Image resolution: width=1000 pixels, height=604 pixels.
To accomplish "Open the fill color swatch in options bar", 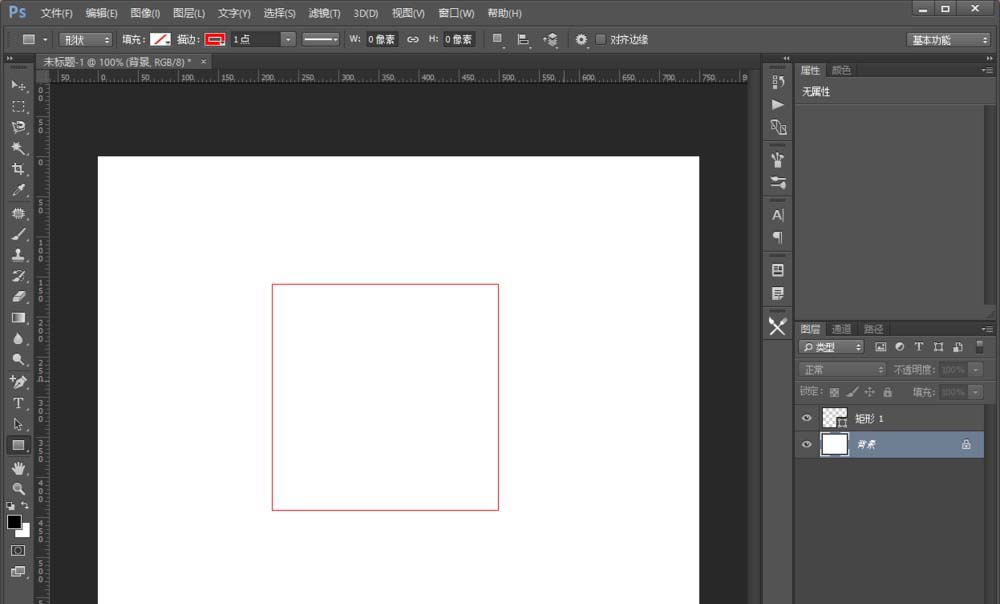I will pyautogui.click(x=158, y=39).
